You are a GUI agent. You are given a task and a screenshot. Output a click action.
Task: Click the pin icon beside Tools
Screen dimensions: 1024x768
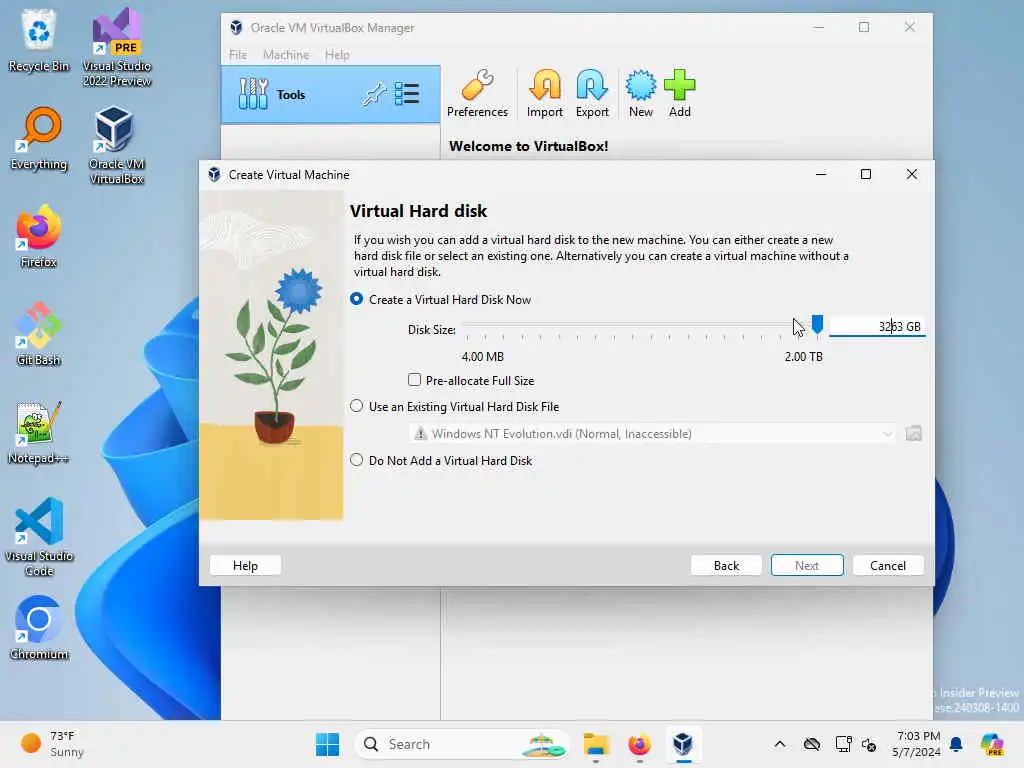374,95
